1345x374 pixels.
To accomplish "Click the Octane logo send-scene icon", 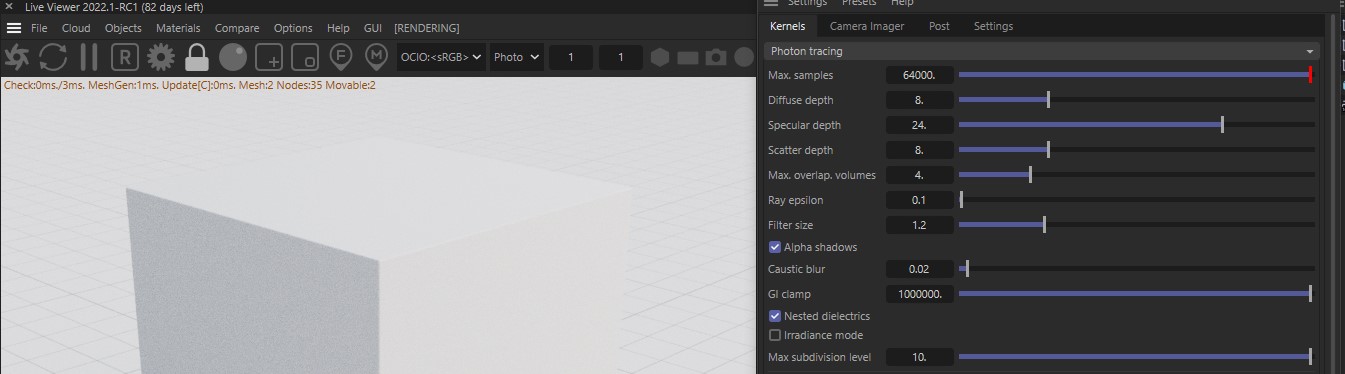I will point(18,57).
